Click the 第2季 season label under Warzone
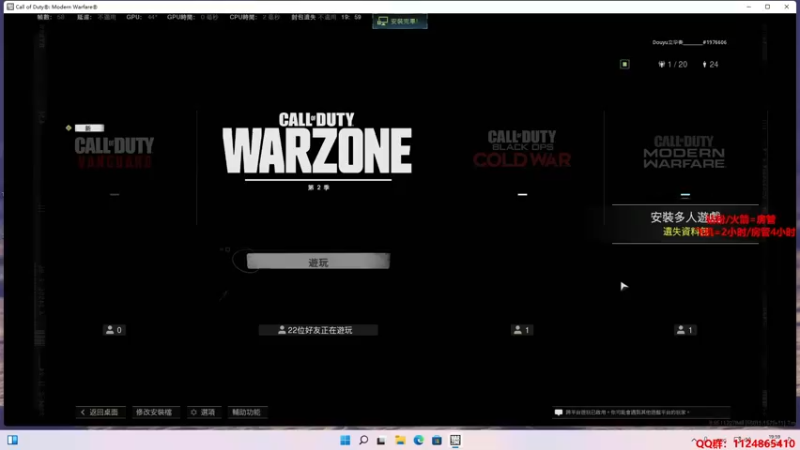 point(318,188)
